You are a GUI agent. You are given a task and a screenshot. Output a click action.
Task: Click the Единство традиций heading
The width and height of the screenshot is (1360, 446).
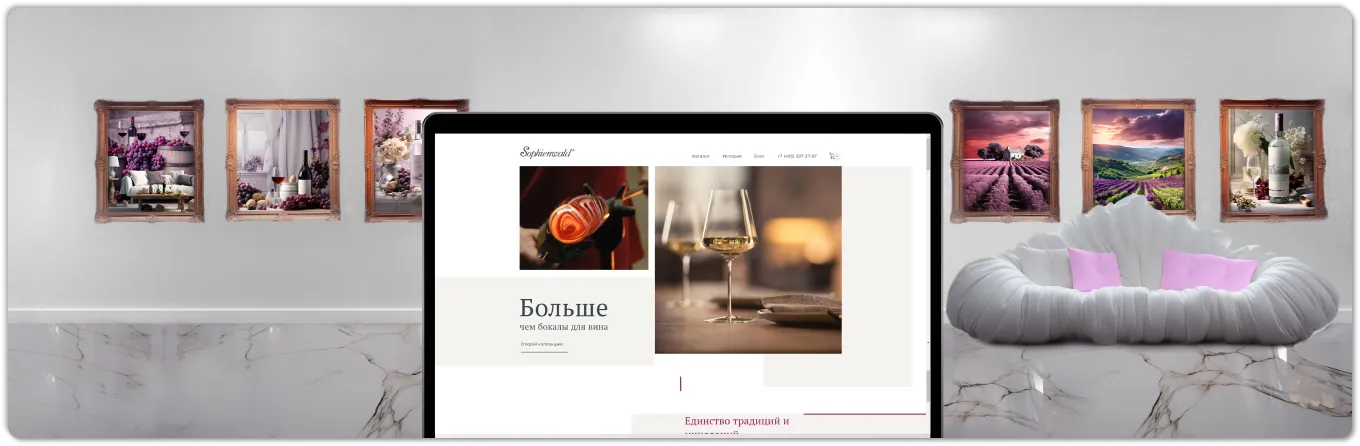tap(737, 421)
